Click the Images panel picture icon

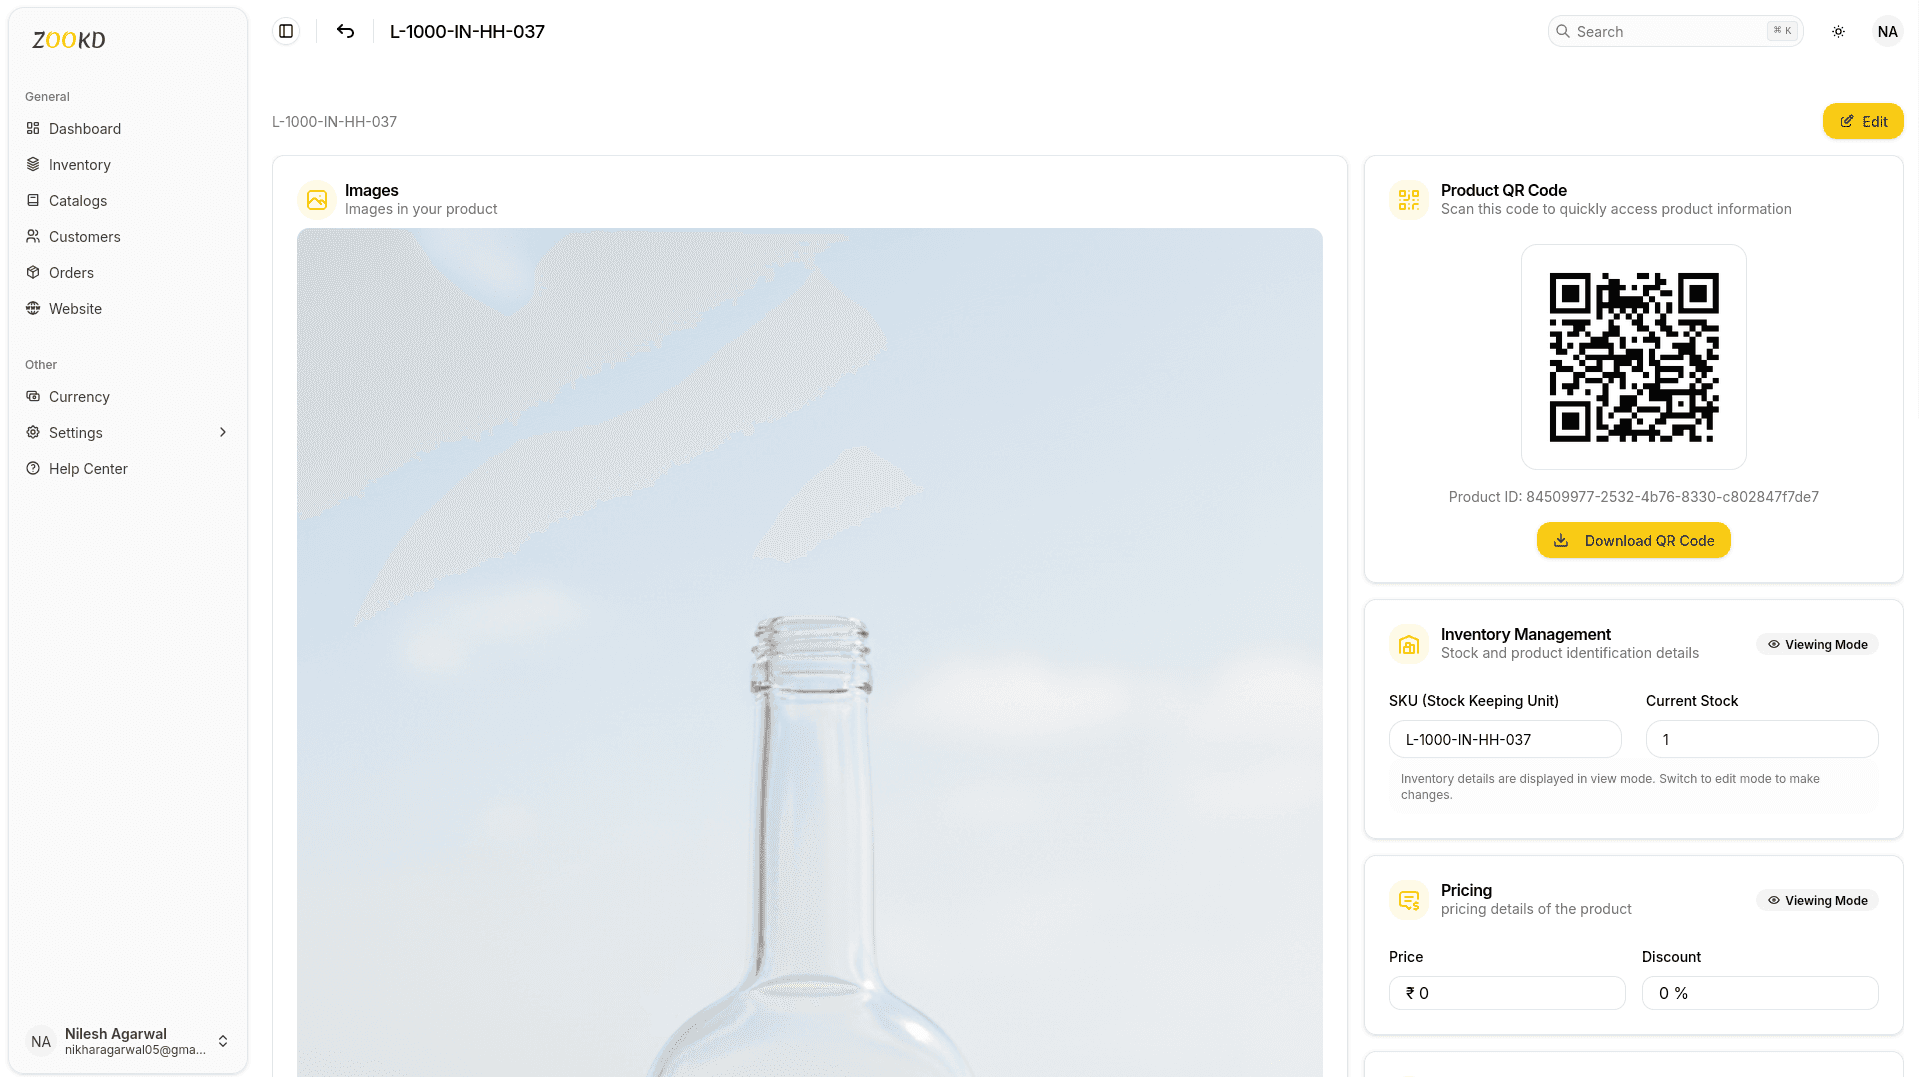(316, 200)
